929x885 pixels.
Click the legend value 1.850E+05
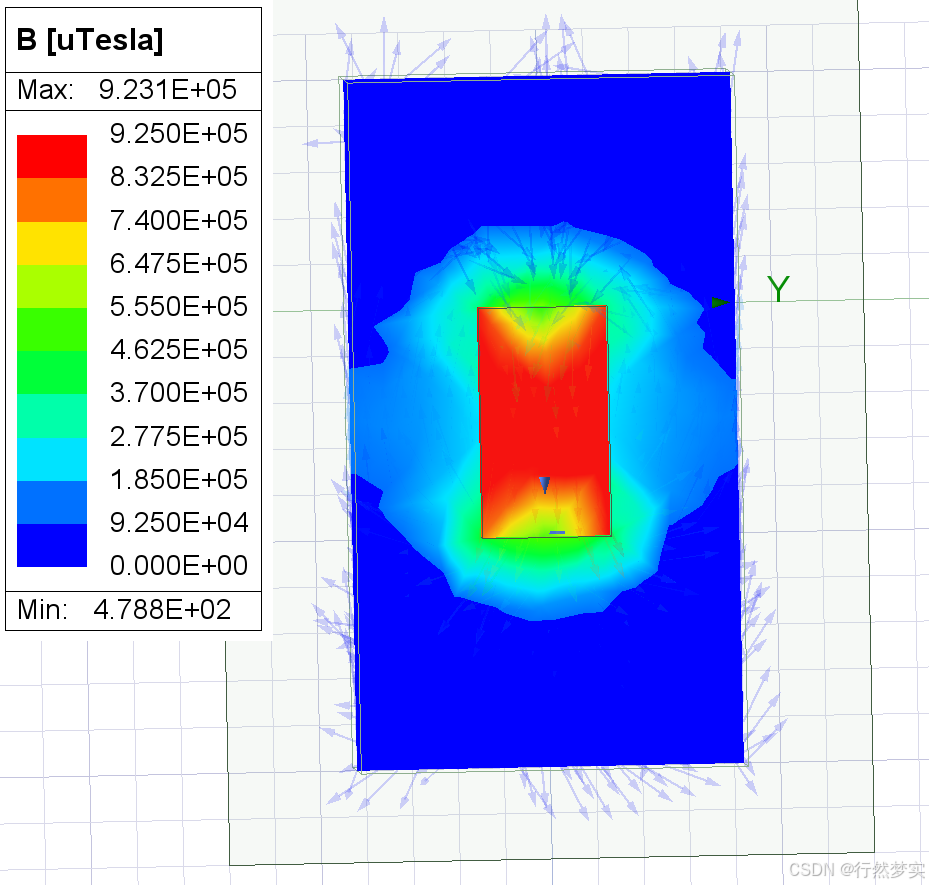(x=179, y=480)
